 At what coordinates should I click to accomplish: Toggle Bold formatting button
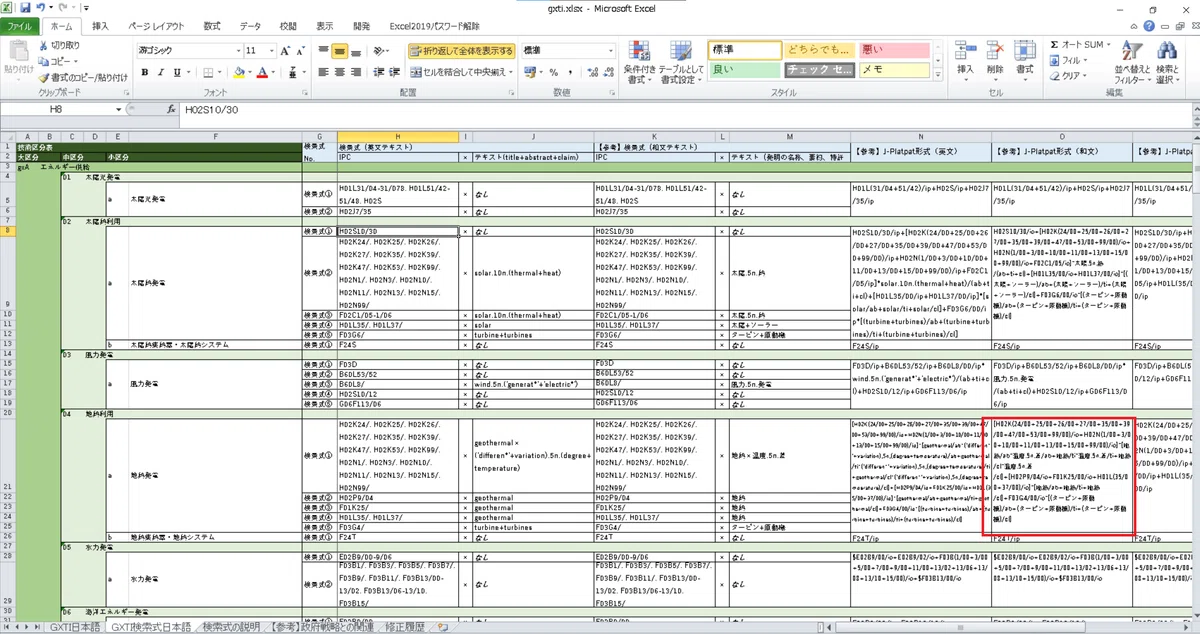[145, 72]
